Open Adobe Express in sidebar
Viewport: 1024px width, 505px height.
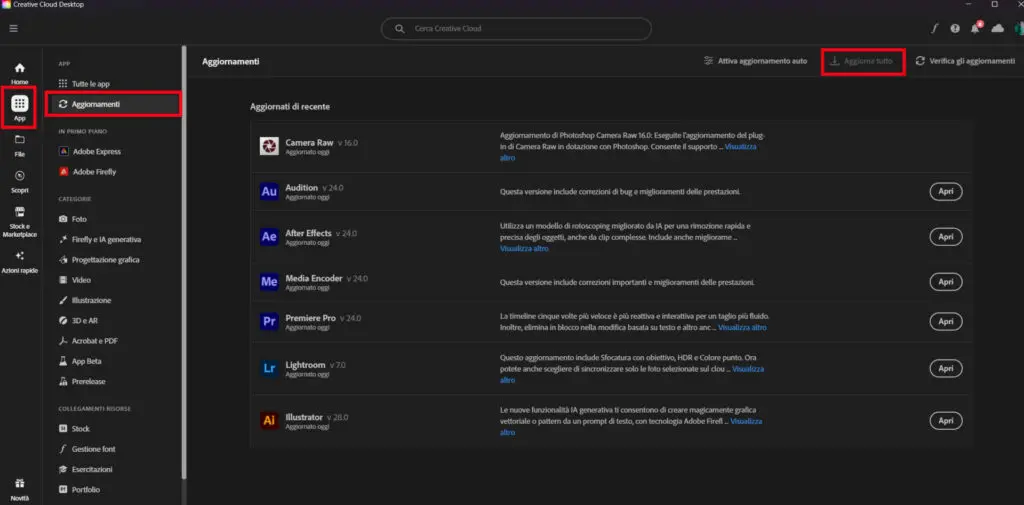[x=90, y=152]
